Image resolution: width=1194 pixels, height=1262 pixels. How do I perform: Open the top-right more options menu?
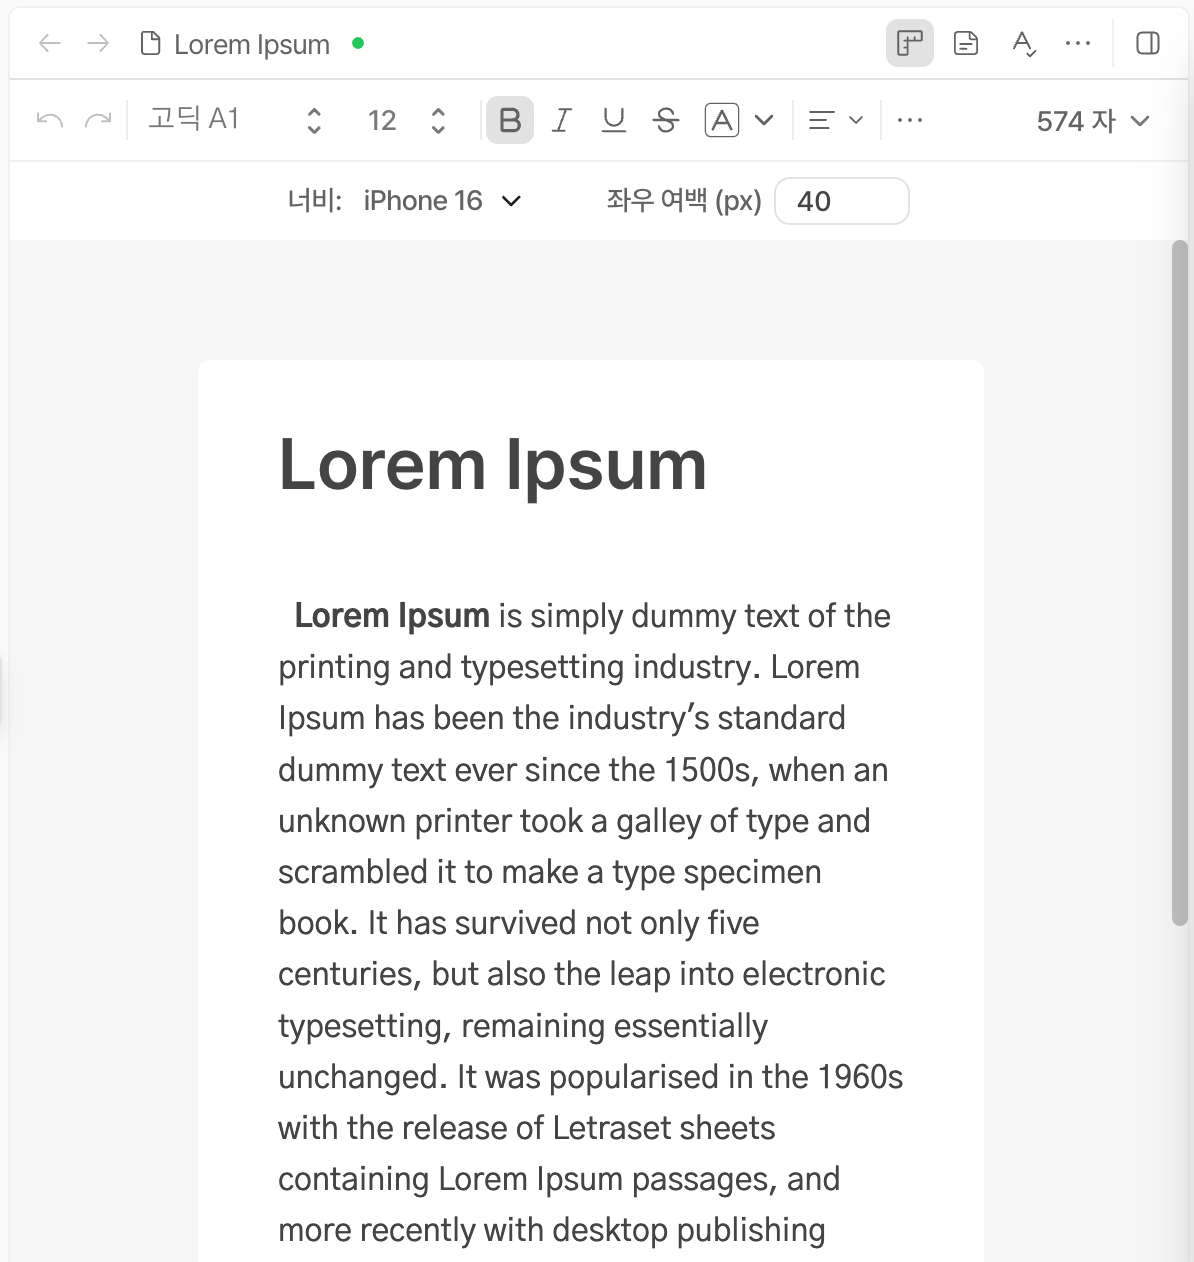pyautogui.click(x=1078, y=43)
